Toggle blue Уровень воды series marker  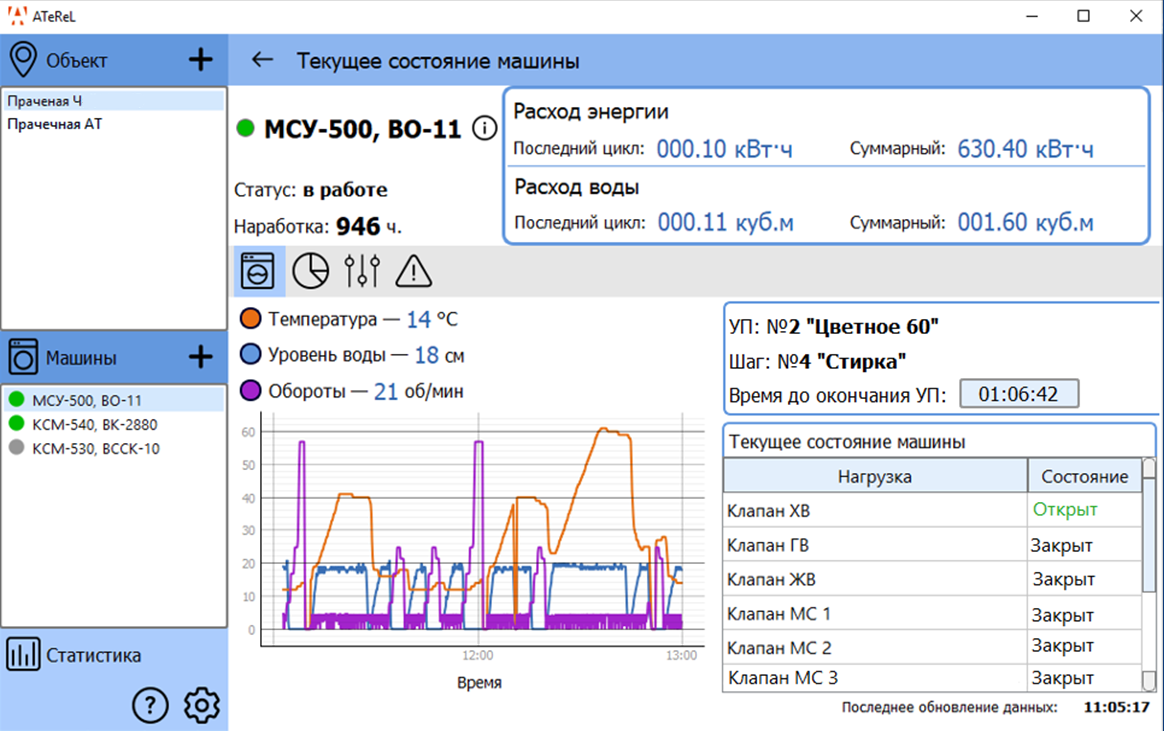(x=251, y=355)
